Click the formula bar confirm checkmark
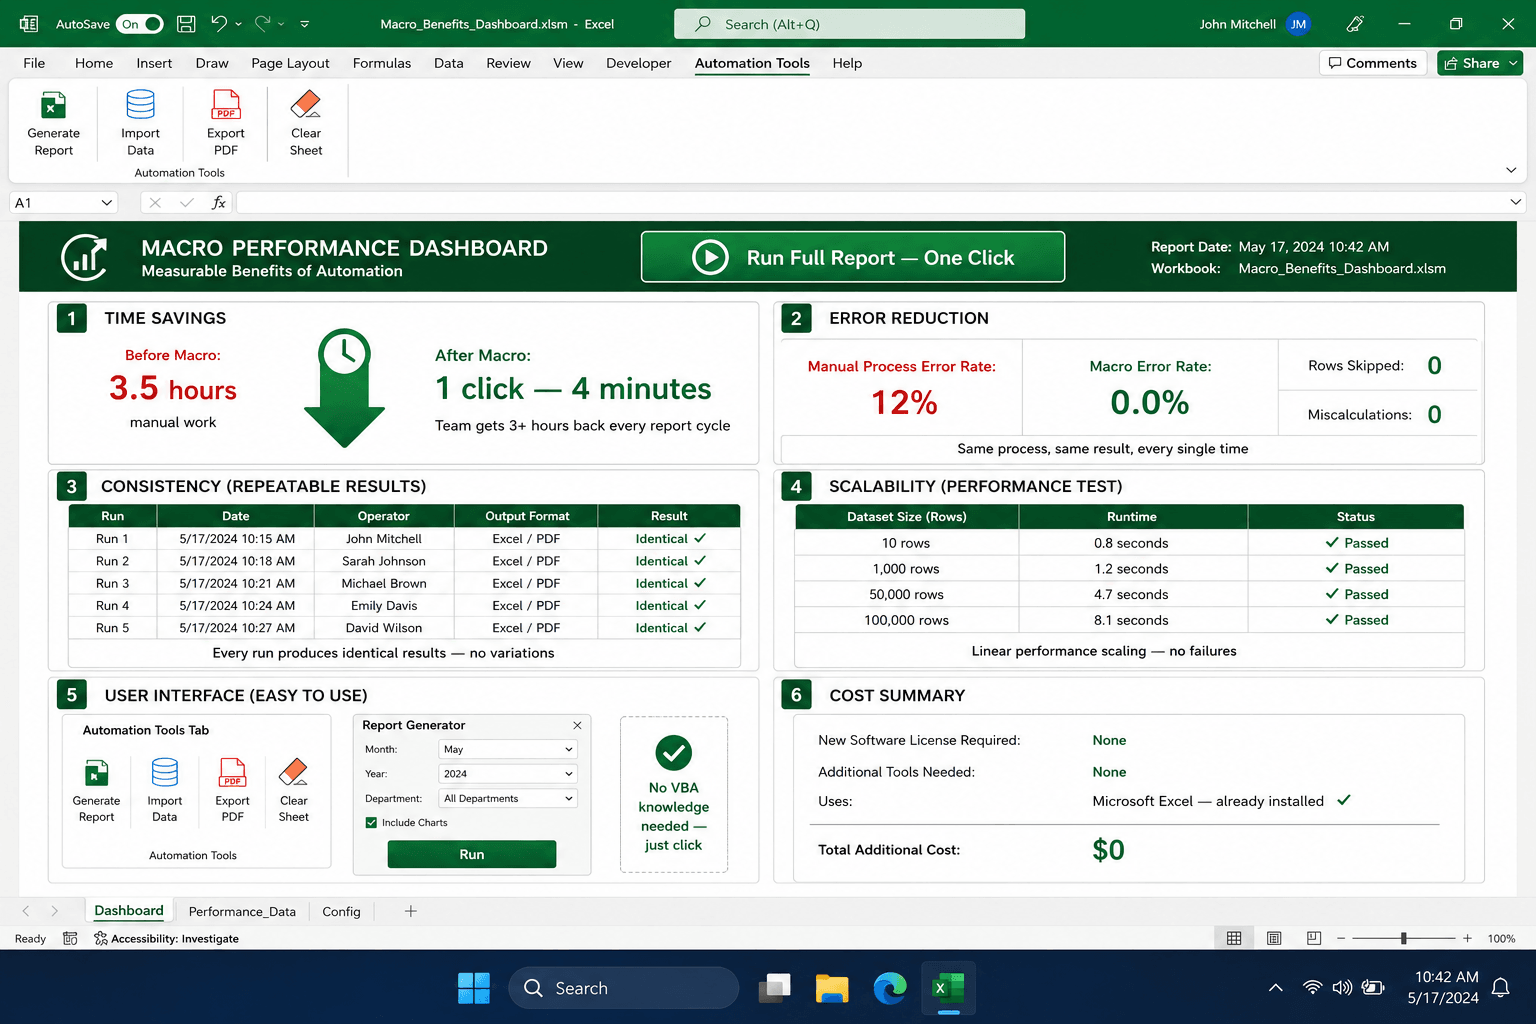Image resolution: width=1536 pixels, height=1024 pixels. click(x=186, y=202)
